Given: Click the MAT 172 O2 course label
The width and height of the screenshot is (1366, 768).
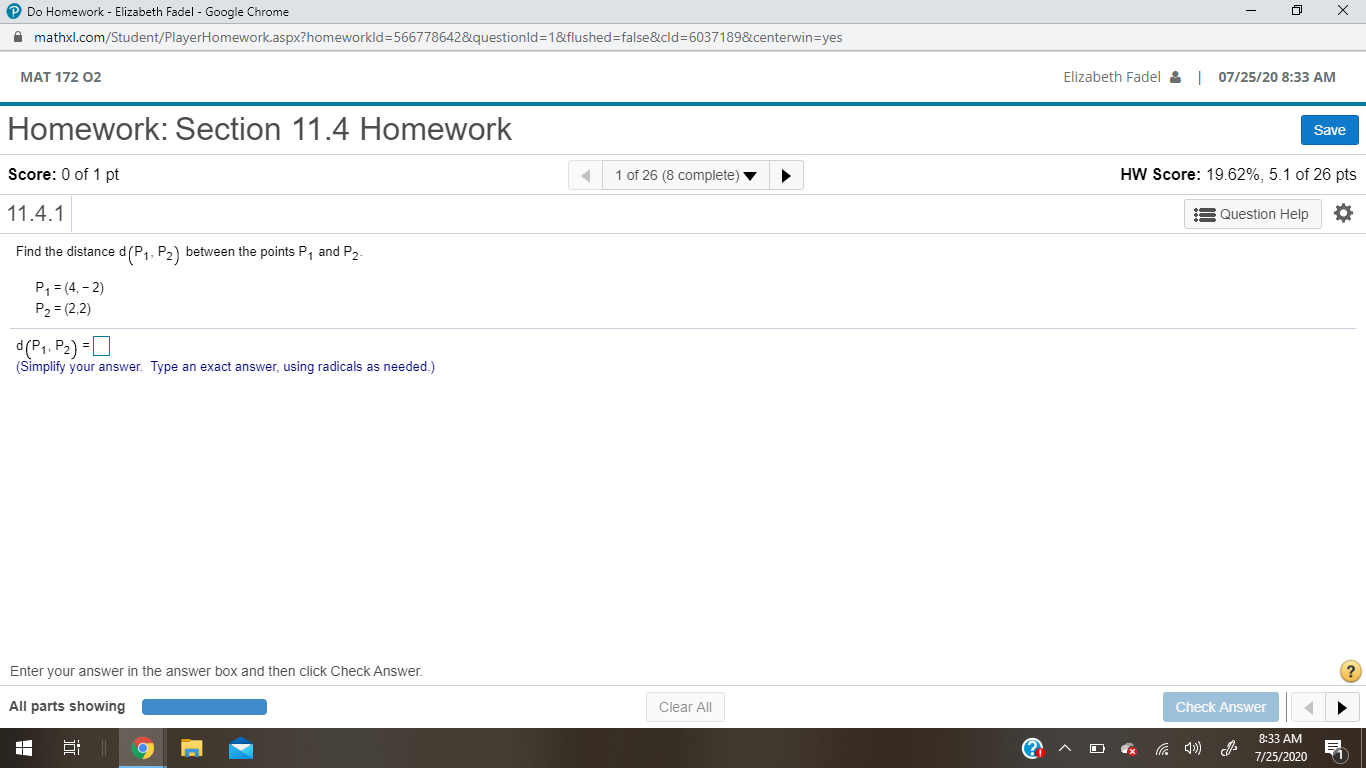Looking at the screenshot, I should tap(61, 76).
